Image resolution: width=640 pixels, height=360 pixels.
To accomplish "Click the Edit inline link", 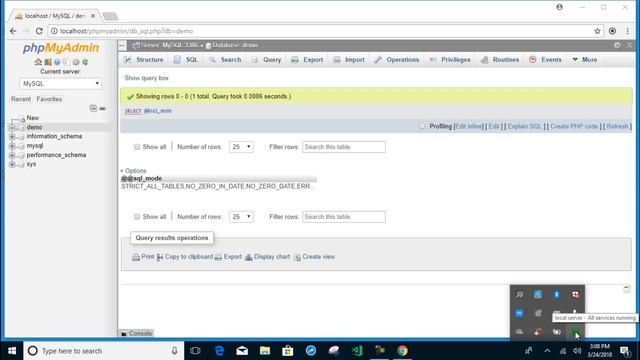I will pyautogui.click(x=469, y=127).
